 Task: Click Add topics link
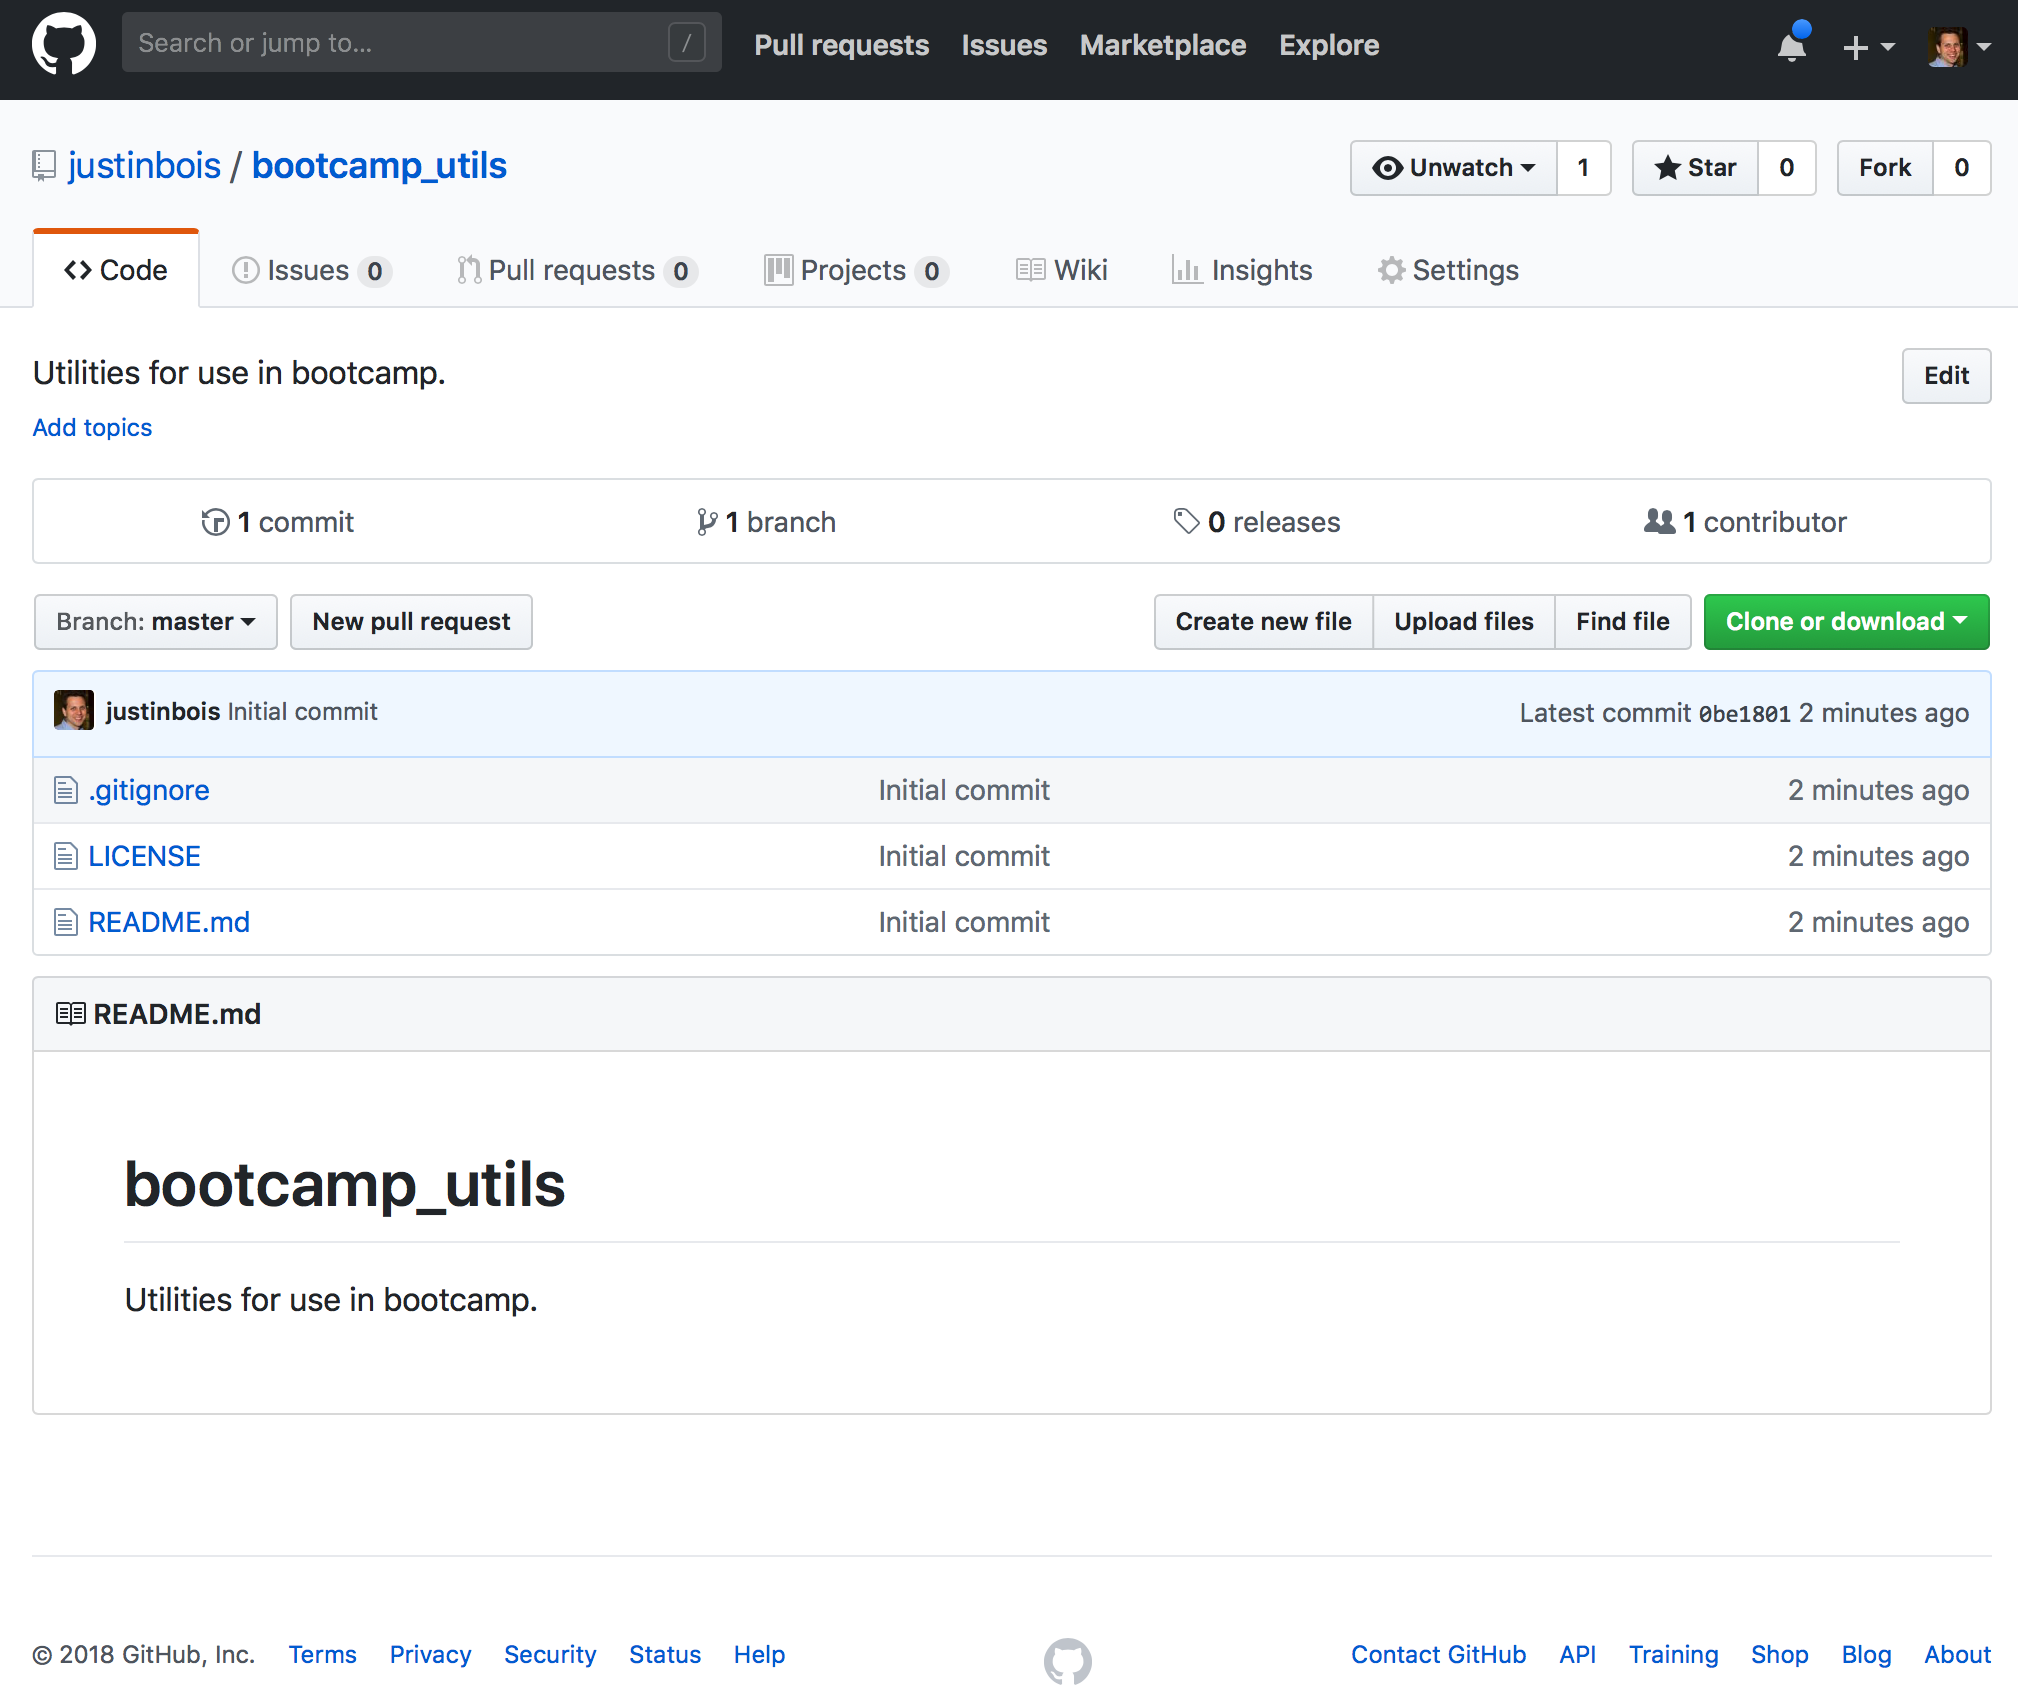click(x=91, y=427)
